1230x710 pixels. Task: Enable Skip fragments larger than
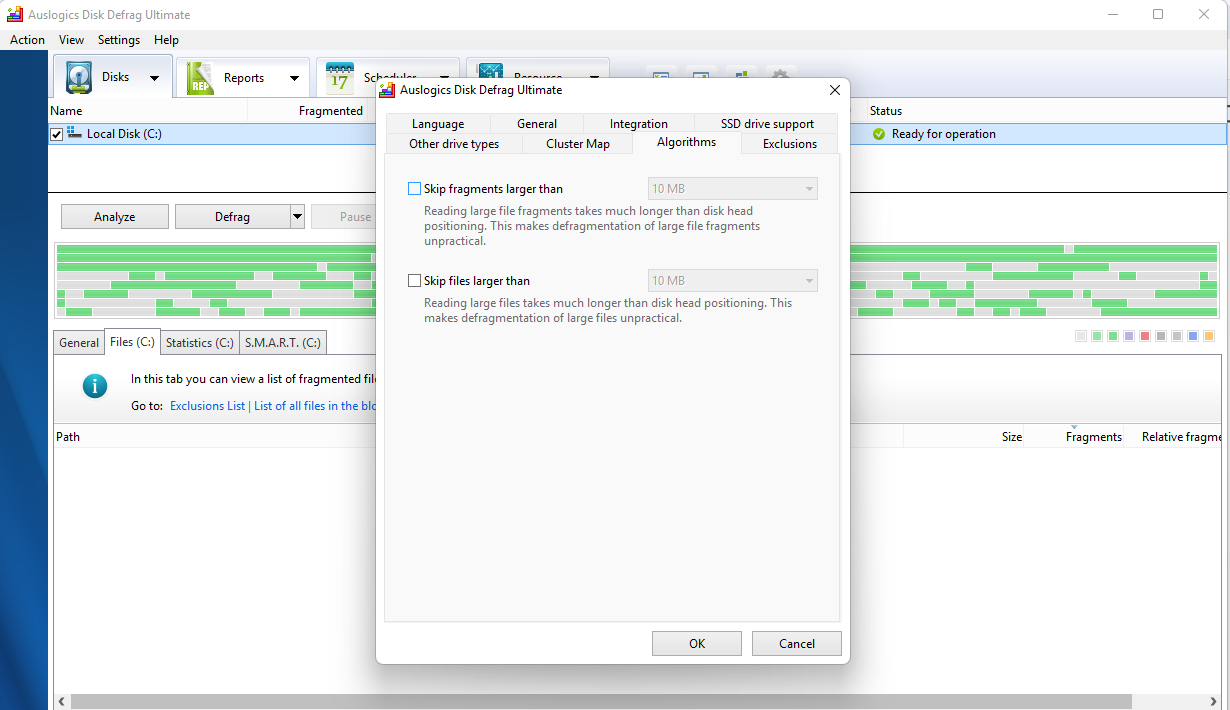415,189
